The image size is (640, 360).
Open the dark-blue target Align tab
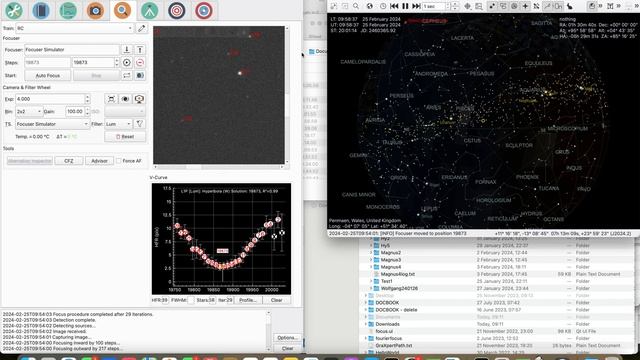tap(177, 10)
